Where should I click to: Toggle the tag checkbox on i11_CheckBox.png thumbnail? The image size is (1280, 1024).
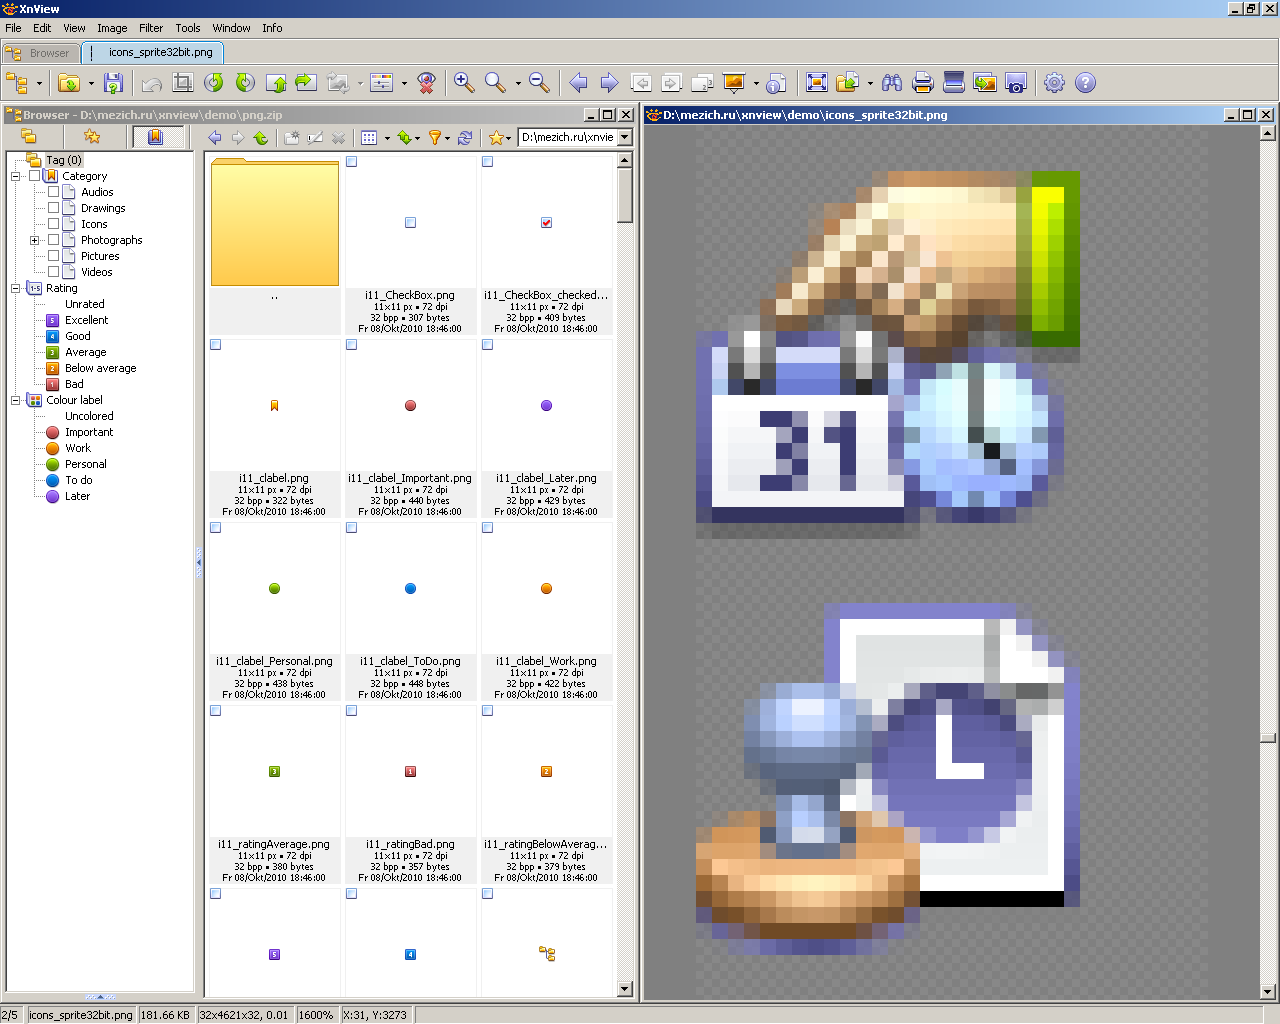[352, 162]
